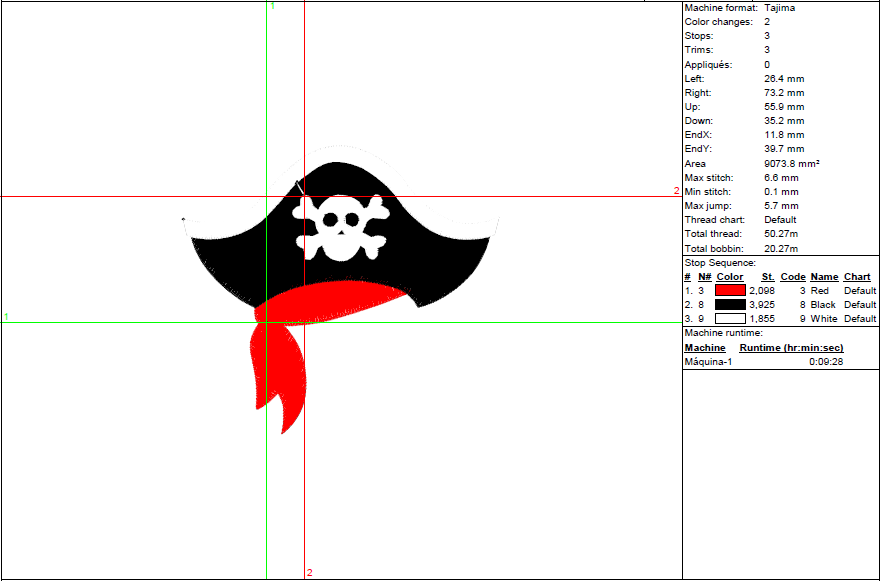Image resolution: width=881 pixels, height=581 pixels.
Task: Click the Tajima machine format value
Action: [780, 8]
